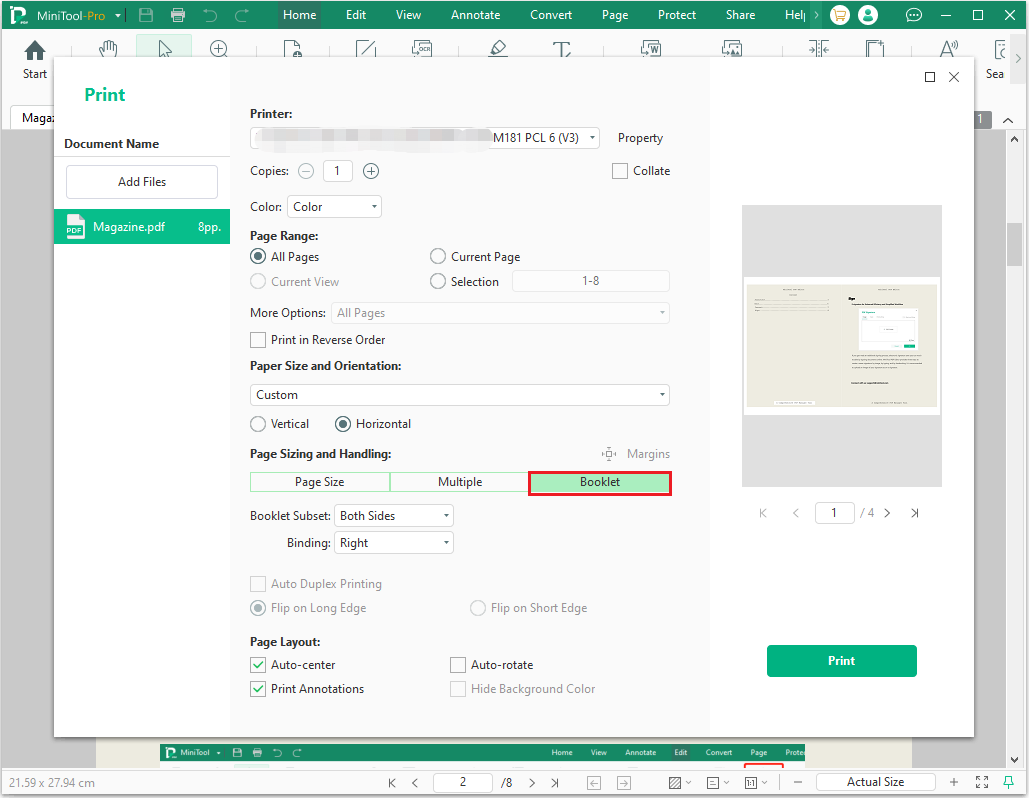The height and width of the screenshot is (798, 1029).
Task: Expand the paper size Custom dropdown
Action: click(x=459, y=395)
